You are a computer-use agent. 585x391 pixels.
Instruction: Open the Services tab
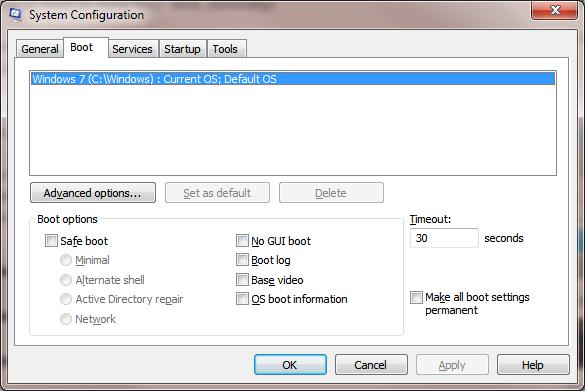click(x=132, y=49)
